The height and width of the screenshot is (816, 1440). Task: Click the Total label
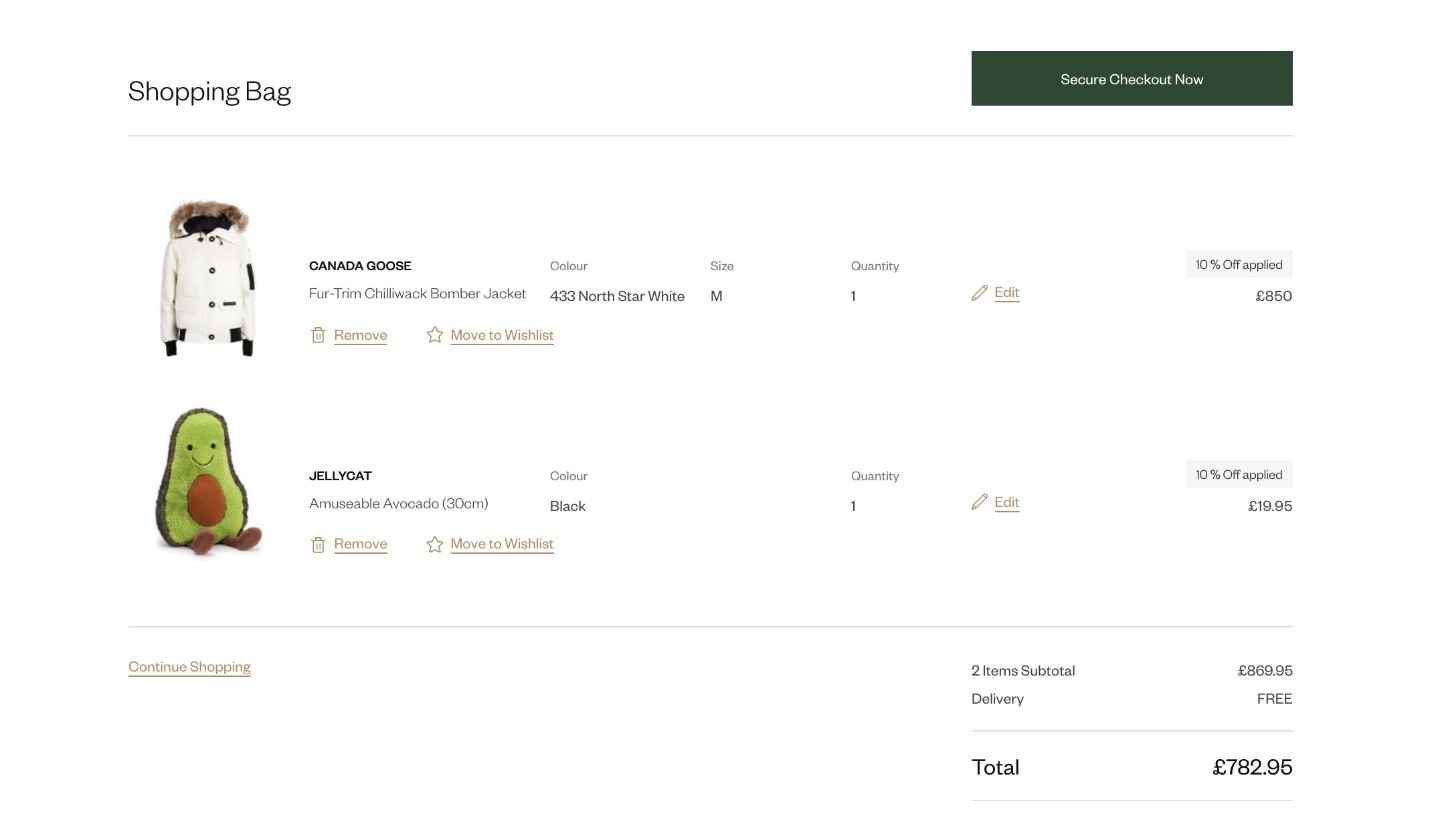coord(995,767)
